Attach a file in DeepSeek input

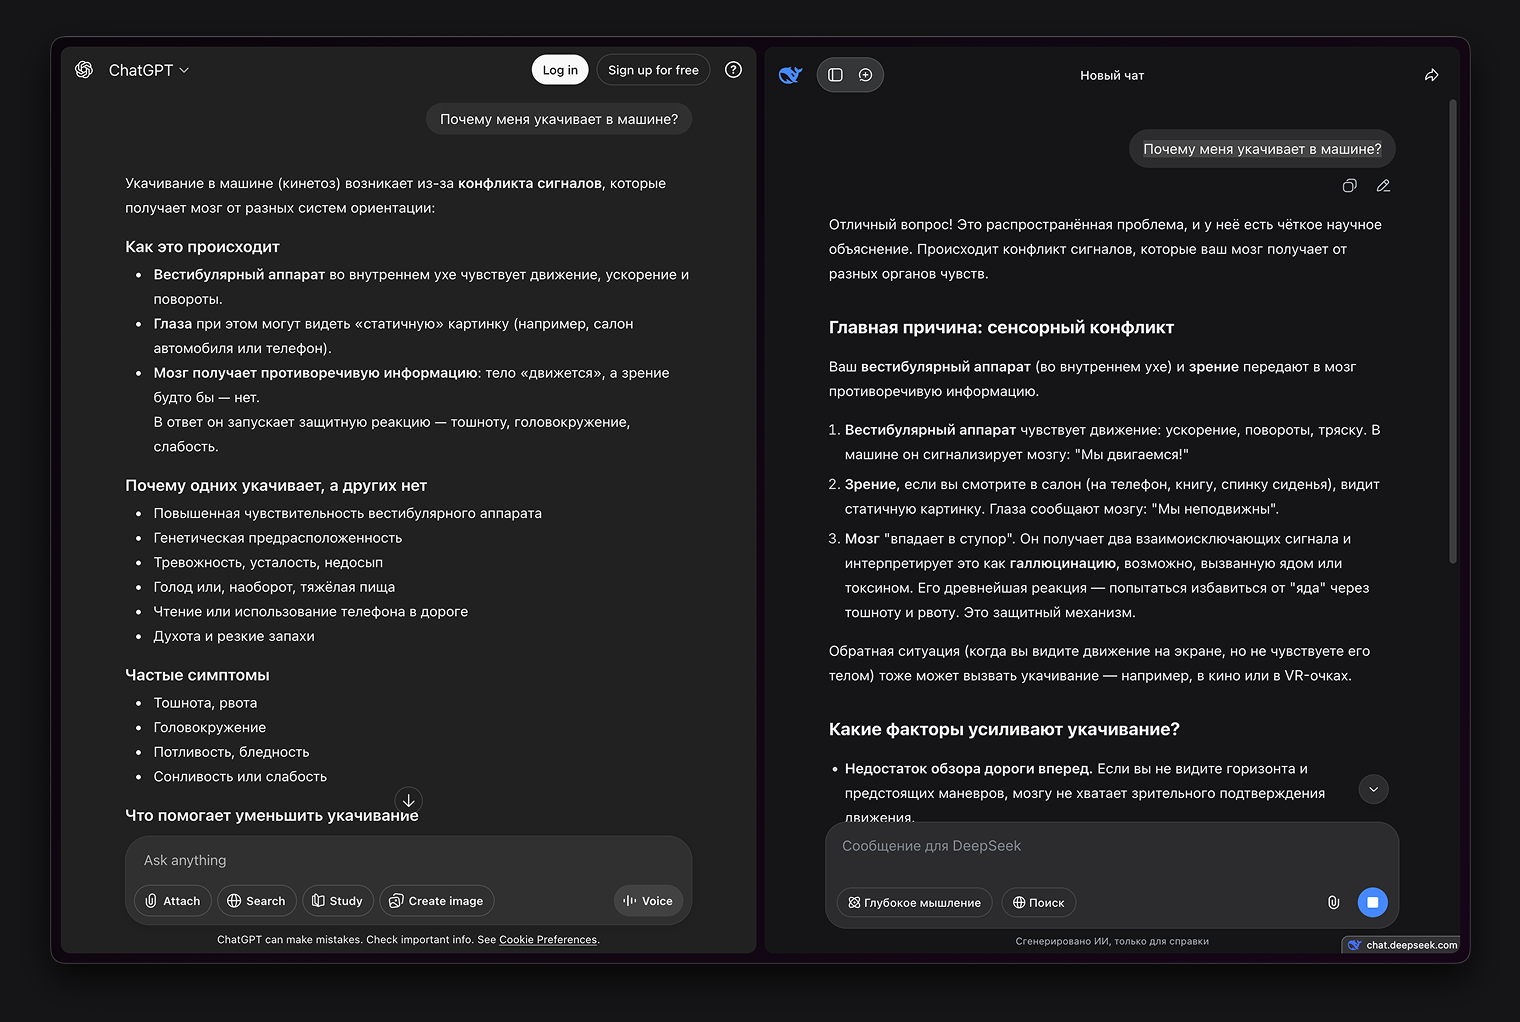click(1333, 901)
